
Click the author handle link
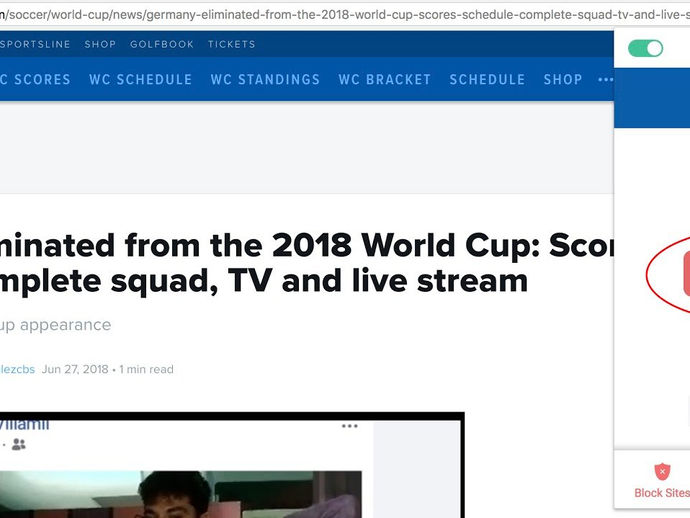coord(17,369)
